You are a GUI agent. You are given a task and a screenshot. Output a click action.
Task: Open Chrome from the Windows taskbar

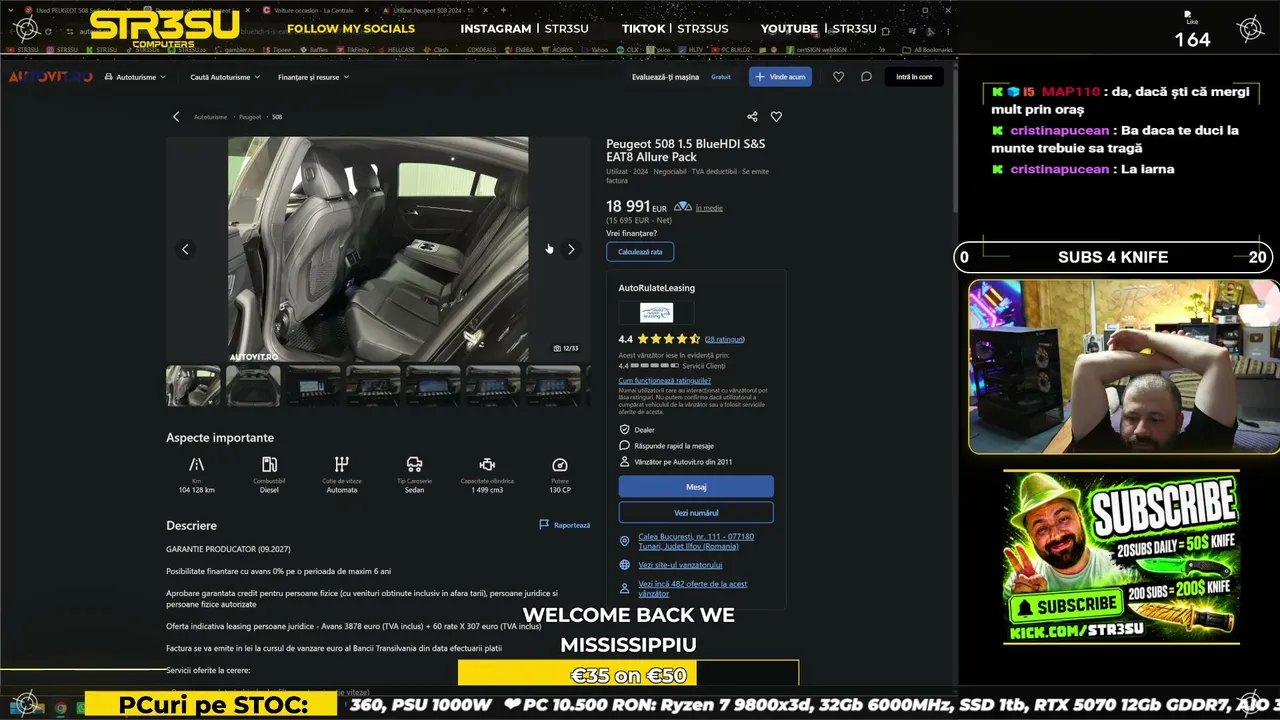61,708
